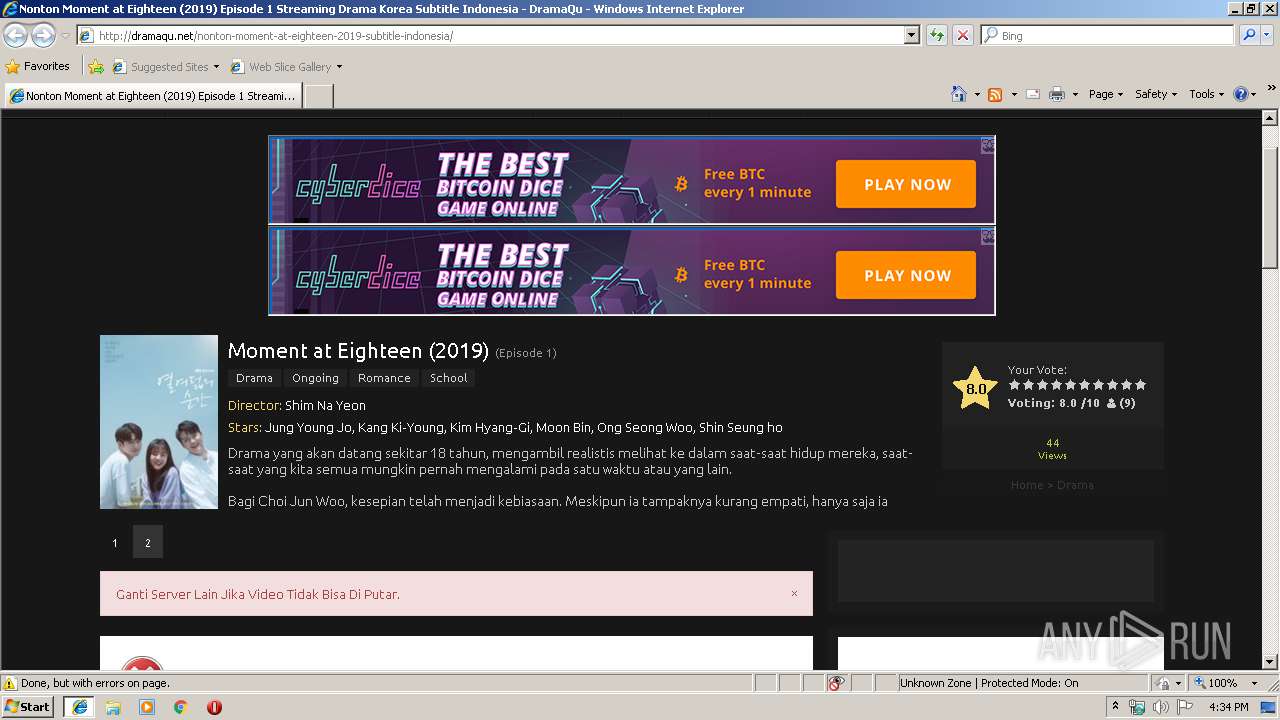Dismiss the Ganti Server alert message
This screenshot has height=720, width=1280.
(794, 593)
